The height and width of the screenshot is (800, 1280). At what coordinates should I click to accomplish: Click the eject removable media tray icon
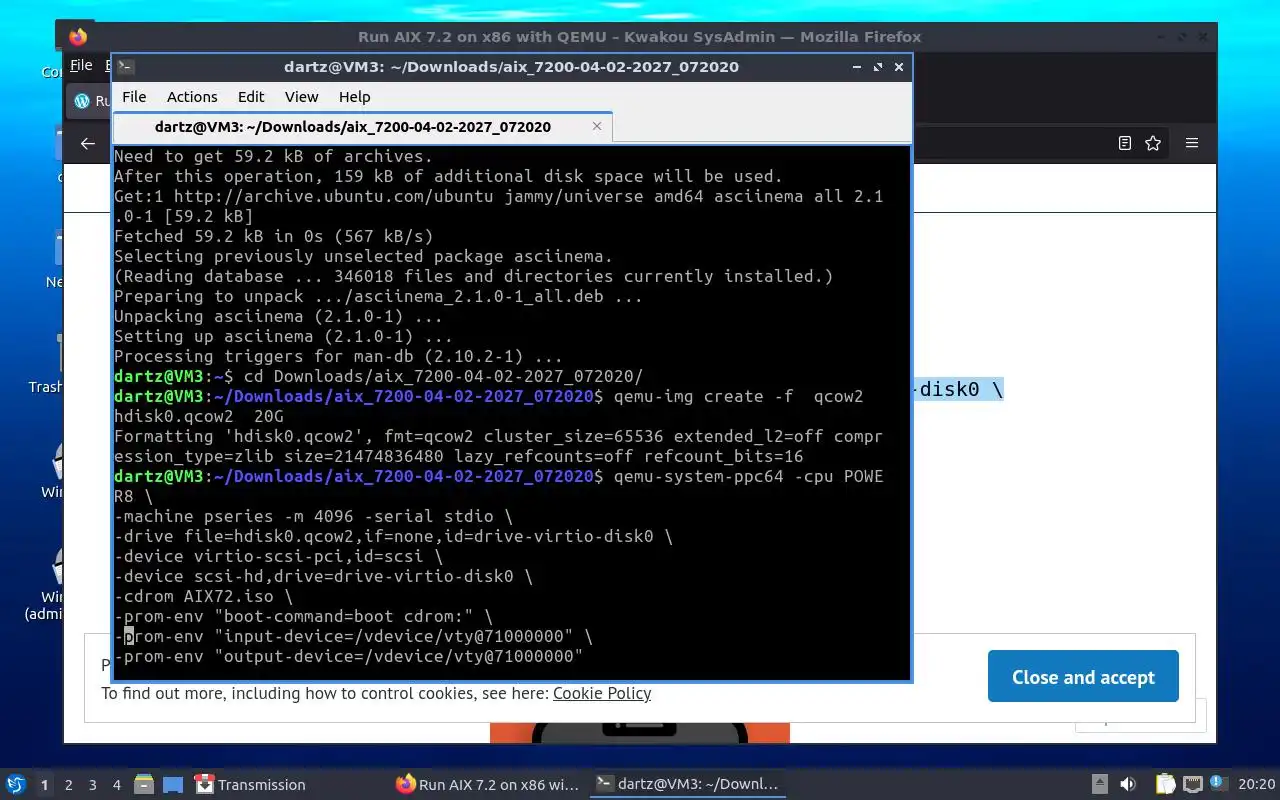(x=1099, y=785)
